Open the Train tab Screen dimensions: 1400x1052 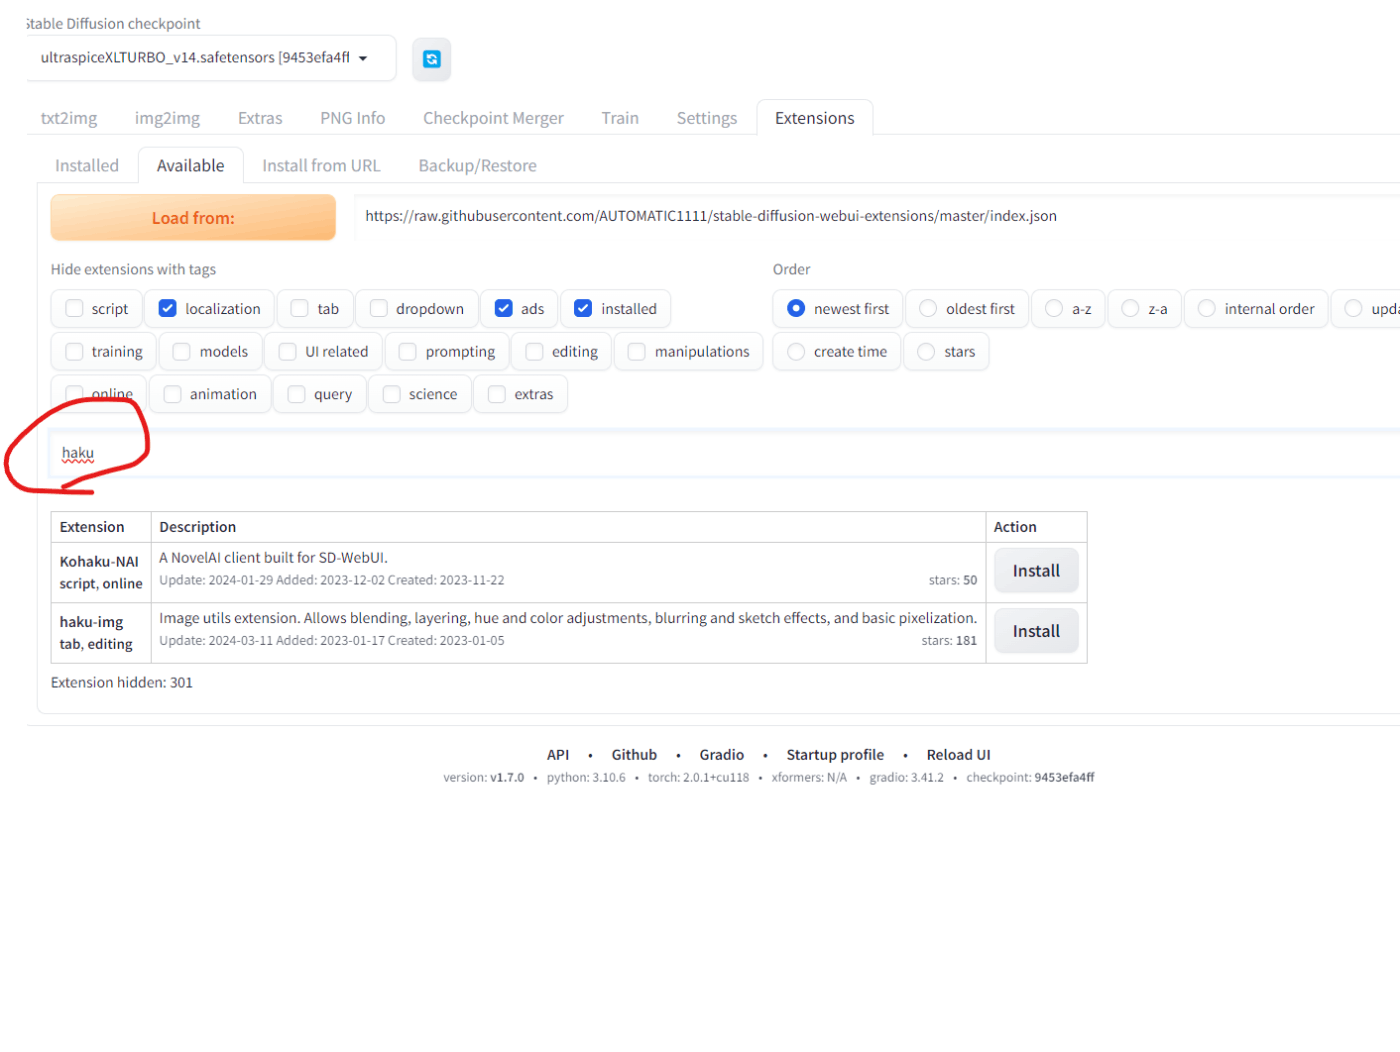pyautogui.click(x=620, y=118)
